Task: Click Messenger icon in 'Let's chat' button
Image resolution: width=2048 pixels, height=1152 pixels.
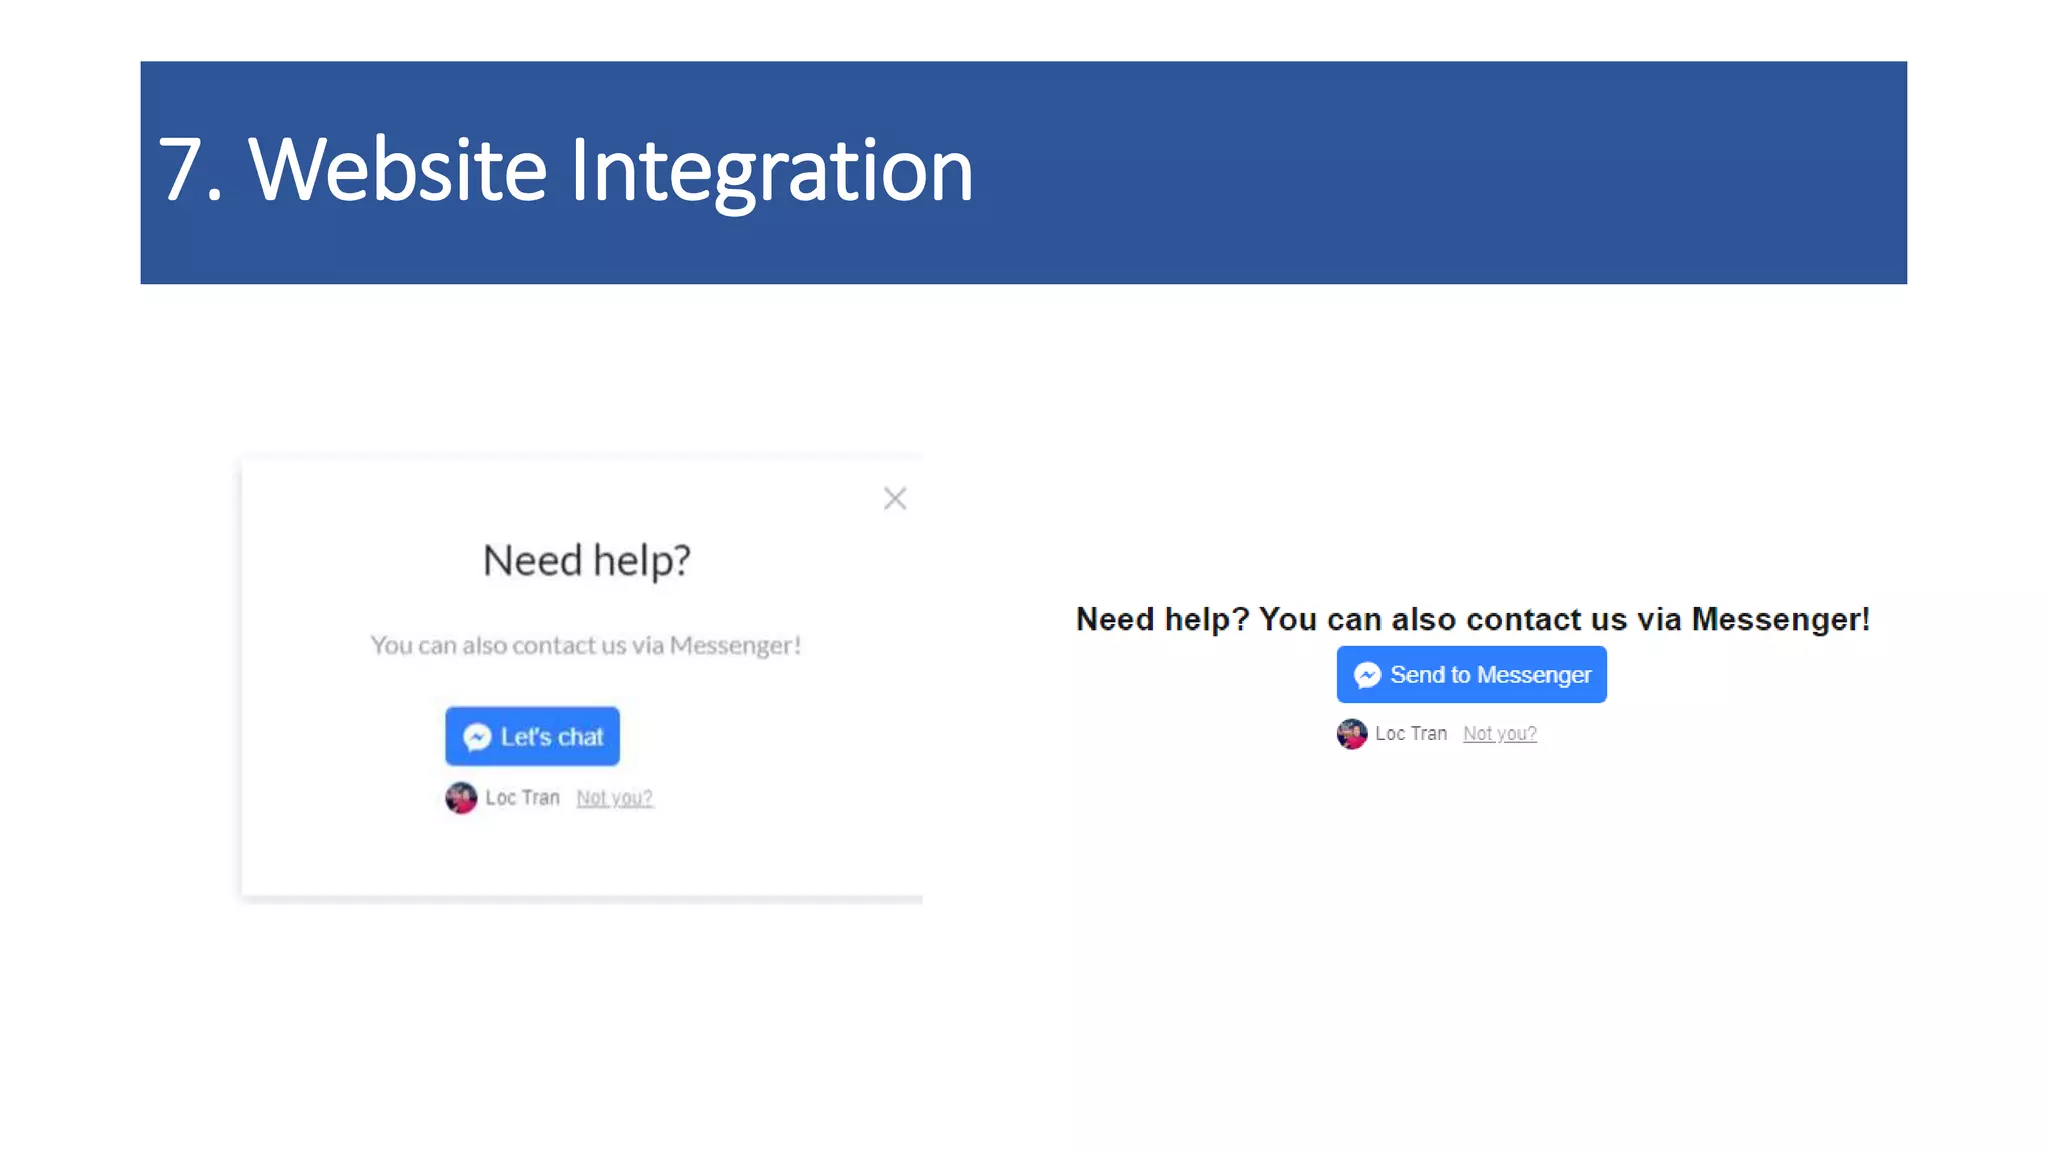Action: 477,737
